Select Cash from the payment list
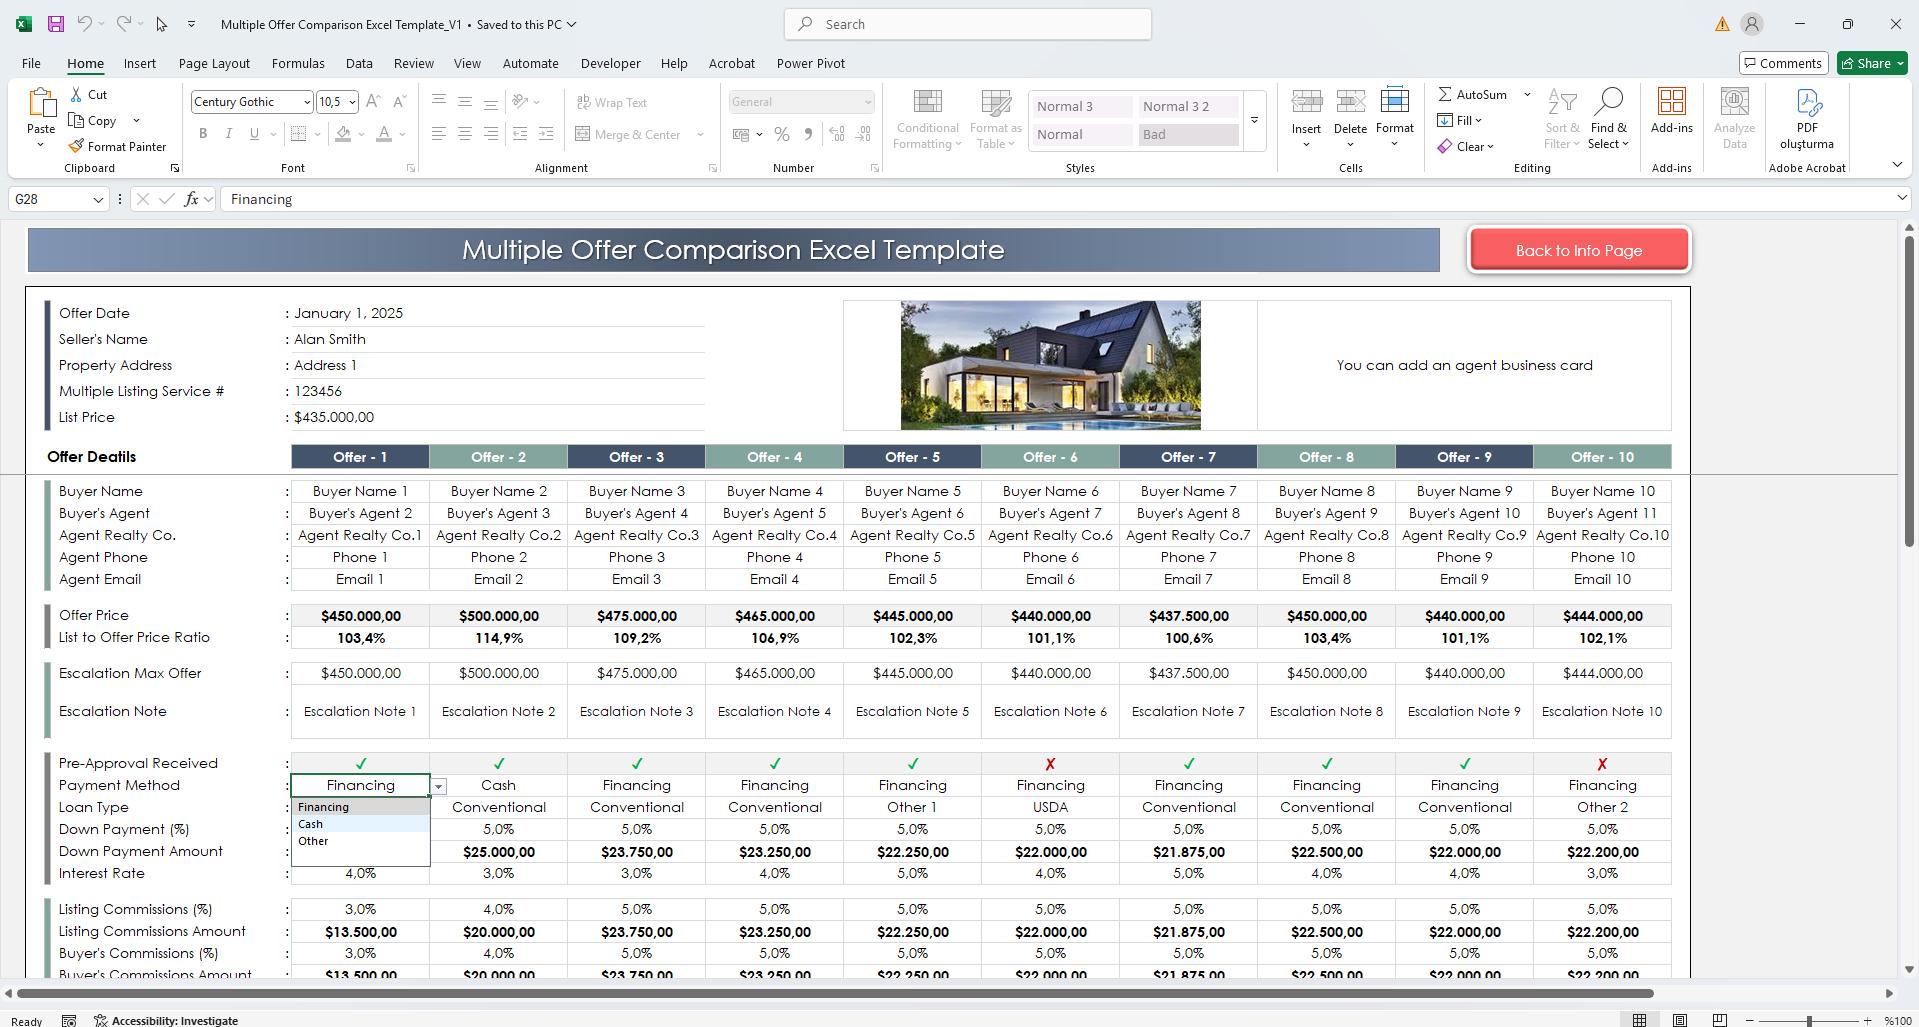This screenshot has height=1027, width=1919. click(x=310, y=823)
